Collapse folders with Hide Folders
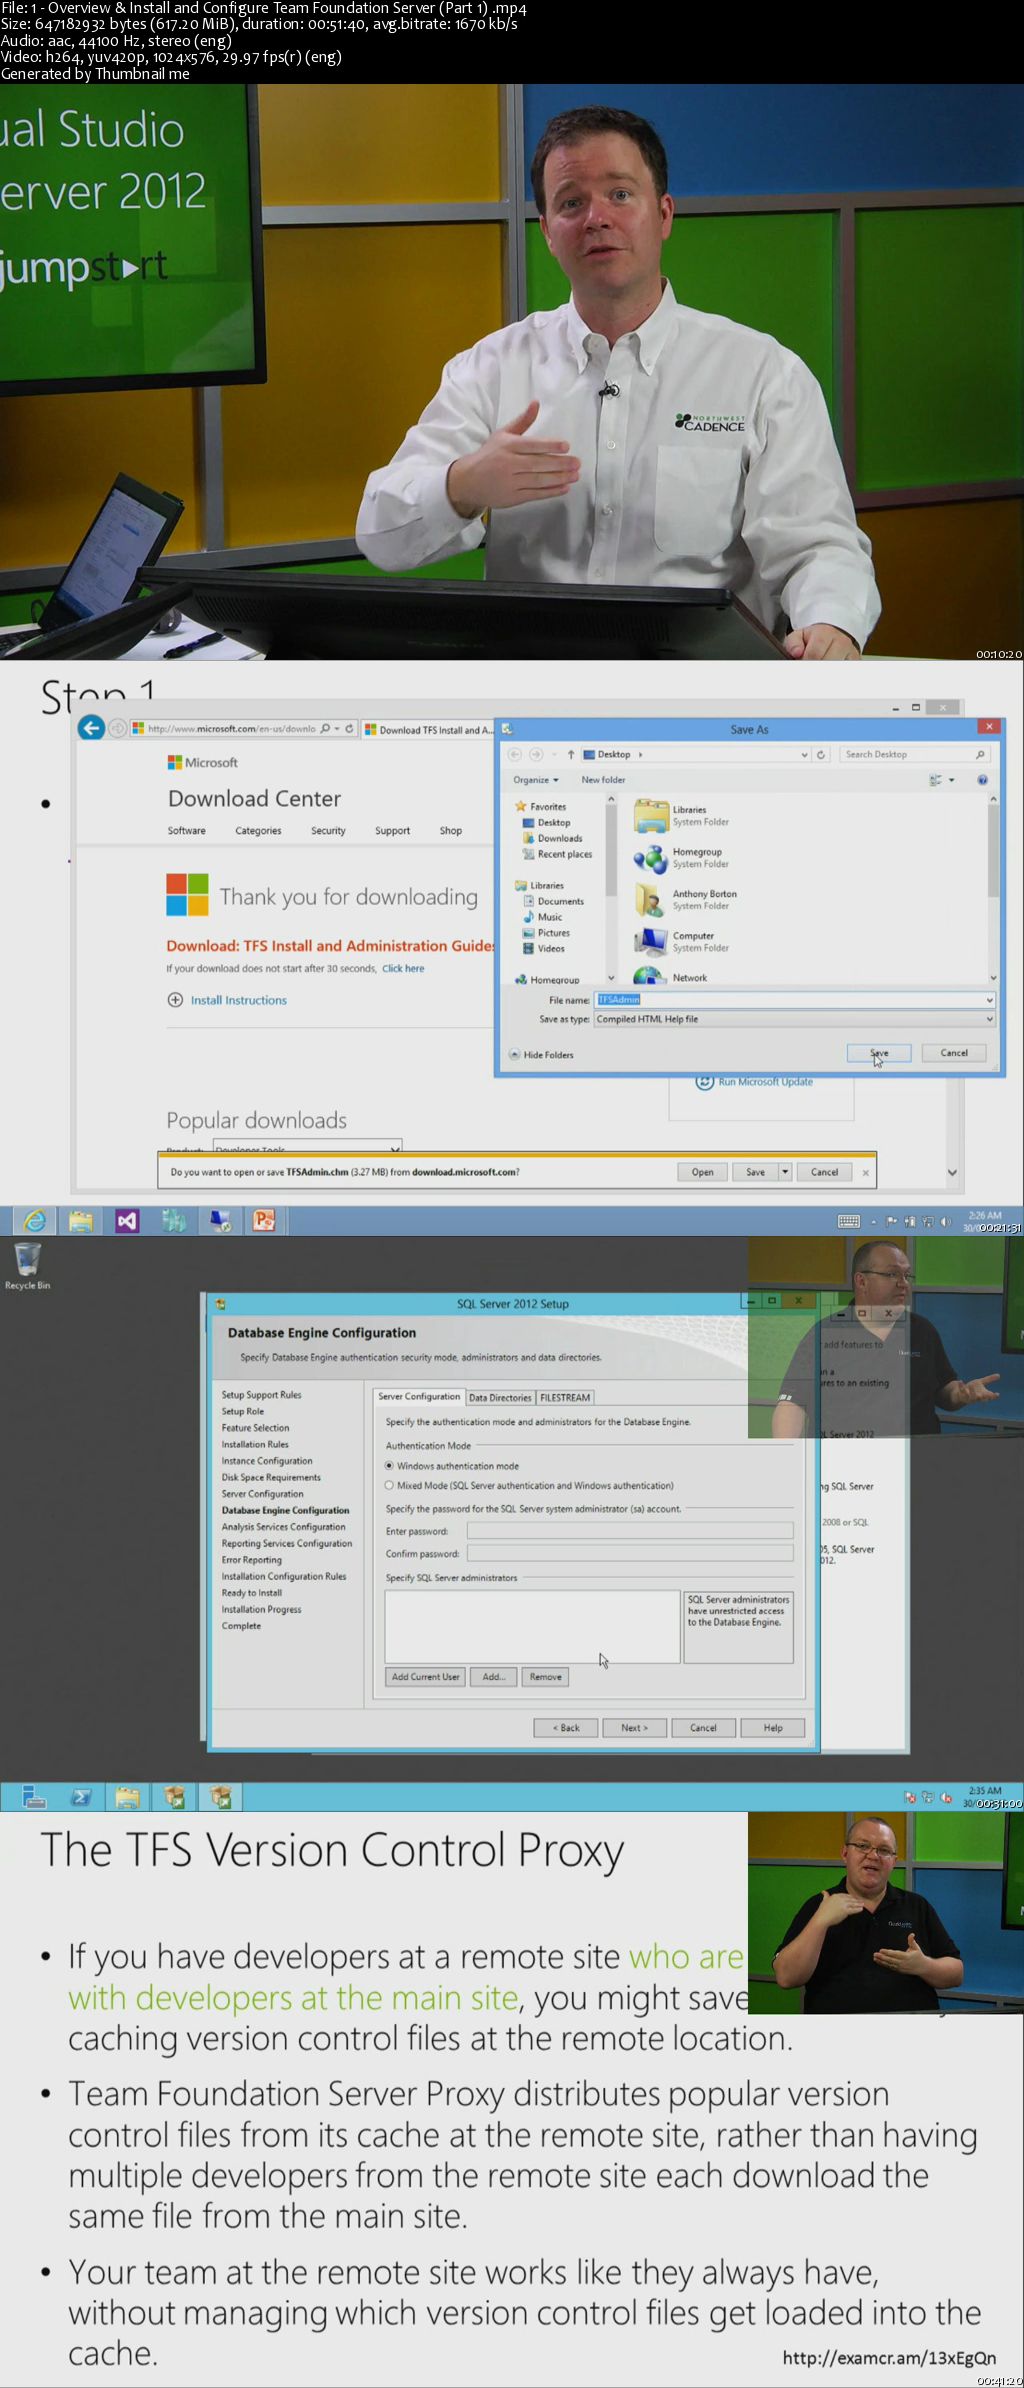 click(541, 1055)
